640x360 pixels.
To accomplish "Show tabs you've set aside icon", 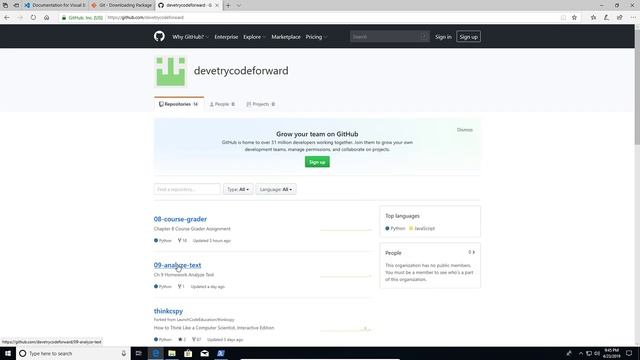I will pyautogui.click(x=5, y=5).
